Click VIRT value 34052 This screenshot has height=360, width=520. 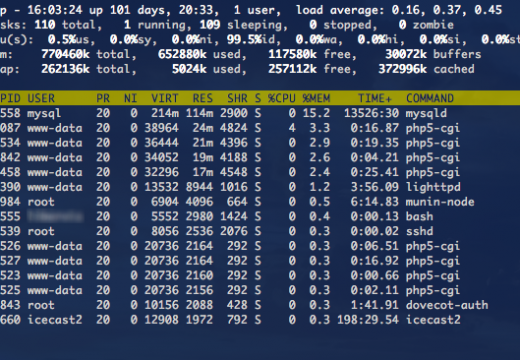pyautogui.click(x=161, y=157)
